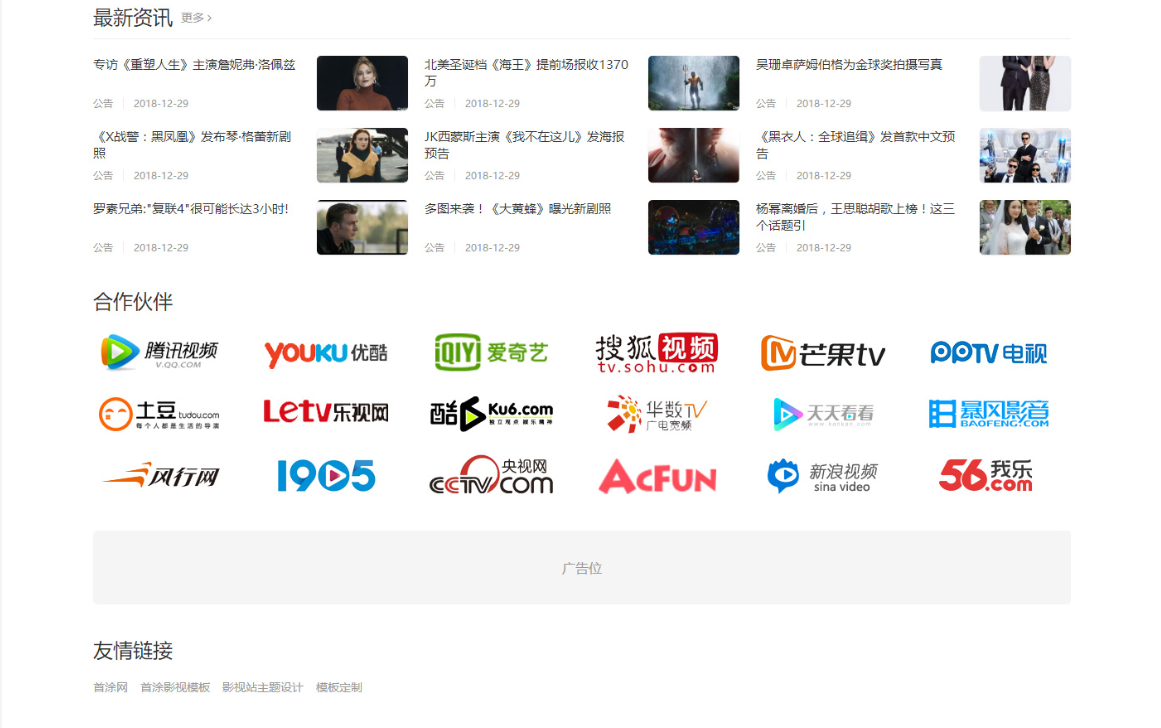This screenshot has width=1161, height=728.
Task: Click the 海王 Aquaman thumbnail
Action: point(693,83)
